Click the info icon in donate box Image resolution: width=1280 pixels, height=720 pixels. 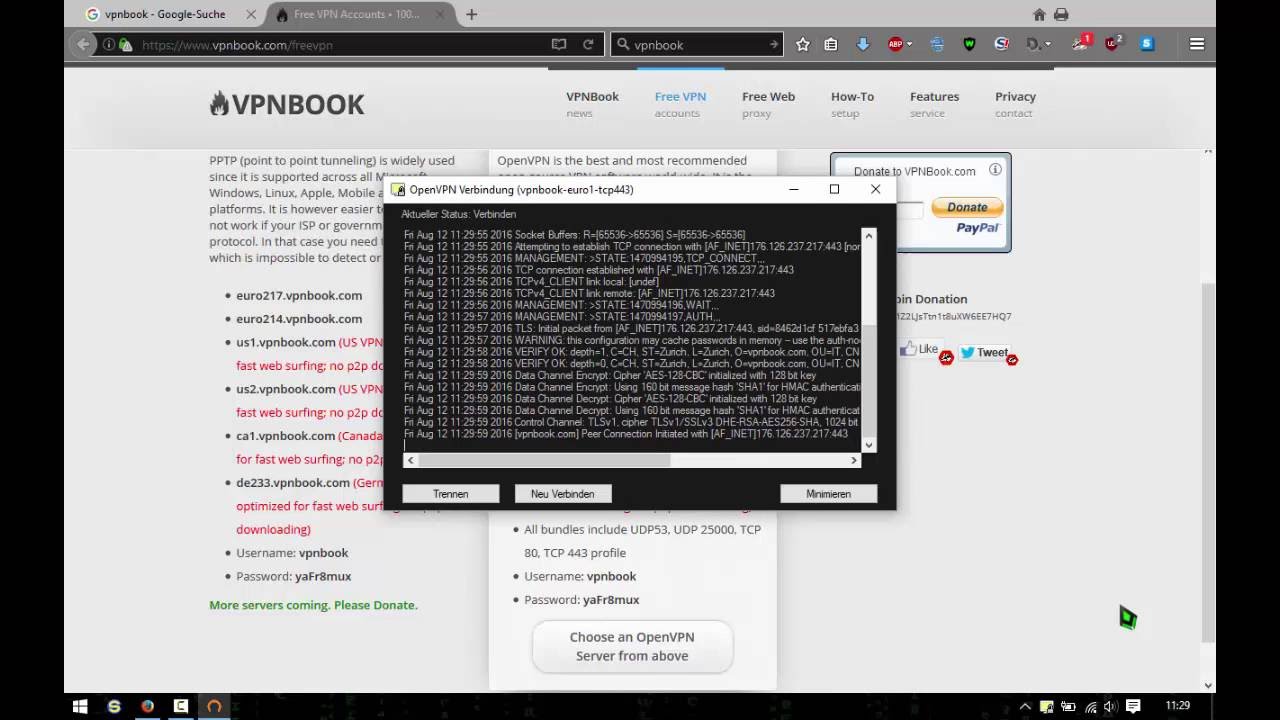(x=995, y=170)
